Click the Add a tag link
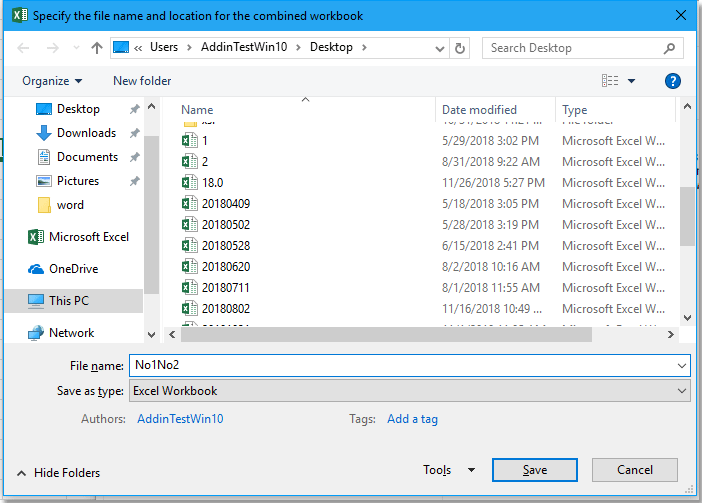The height and width of the screenshot is (503, 702). coord(412,419)
